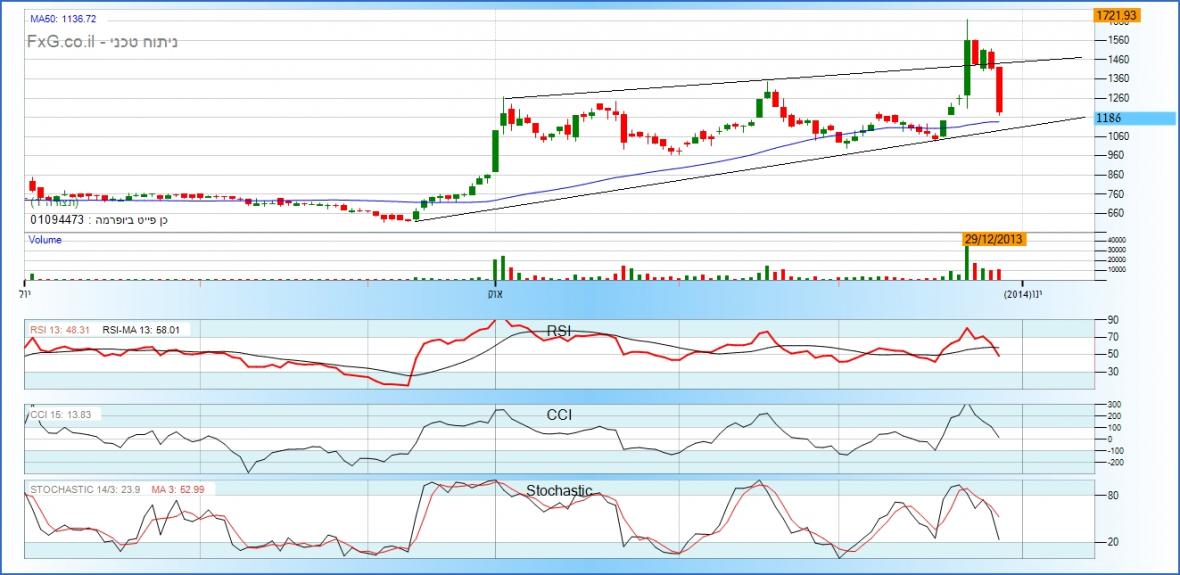The width and height of the screenshot is (1180, 575).
Task: Click the centered RSI panel title
Action: (x=559, y=331)
